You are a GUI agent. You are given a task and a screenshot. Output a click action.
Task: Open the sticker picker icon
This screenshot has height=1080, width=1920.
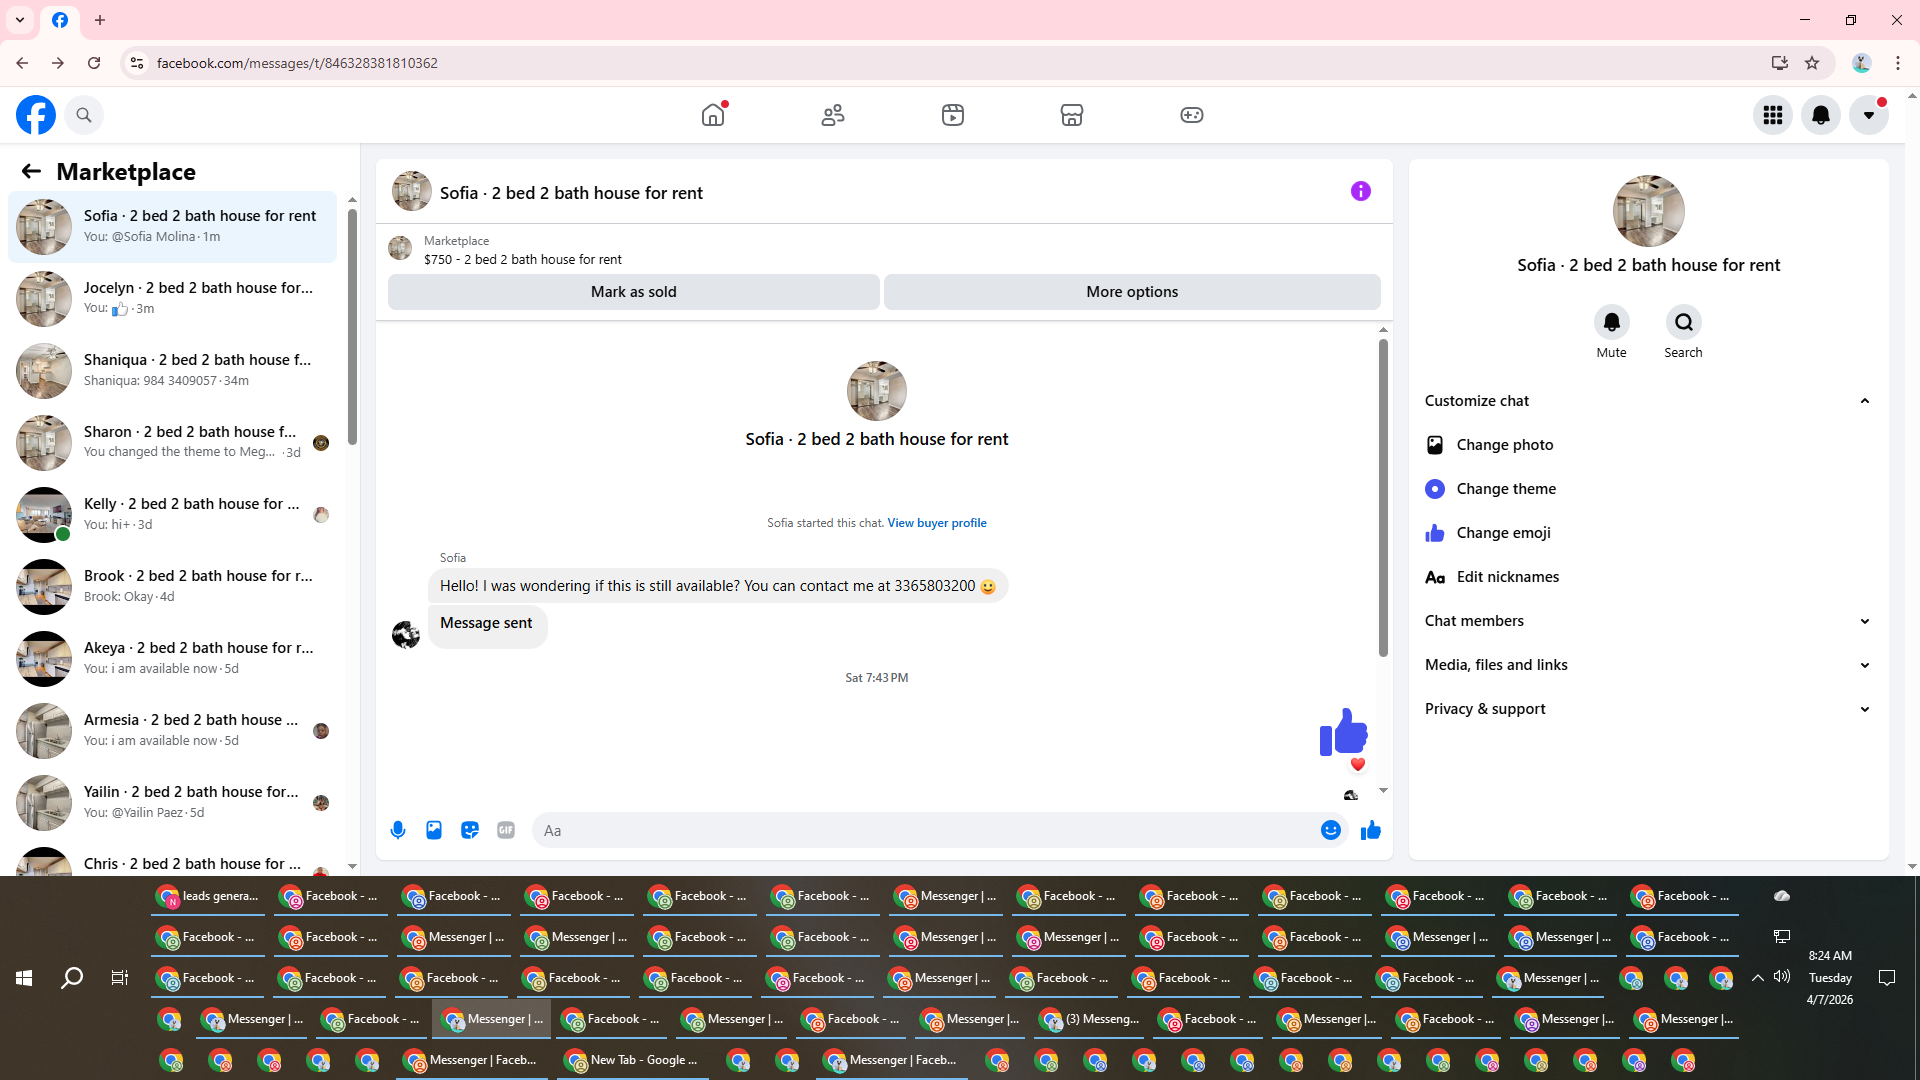470,830
